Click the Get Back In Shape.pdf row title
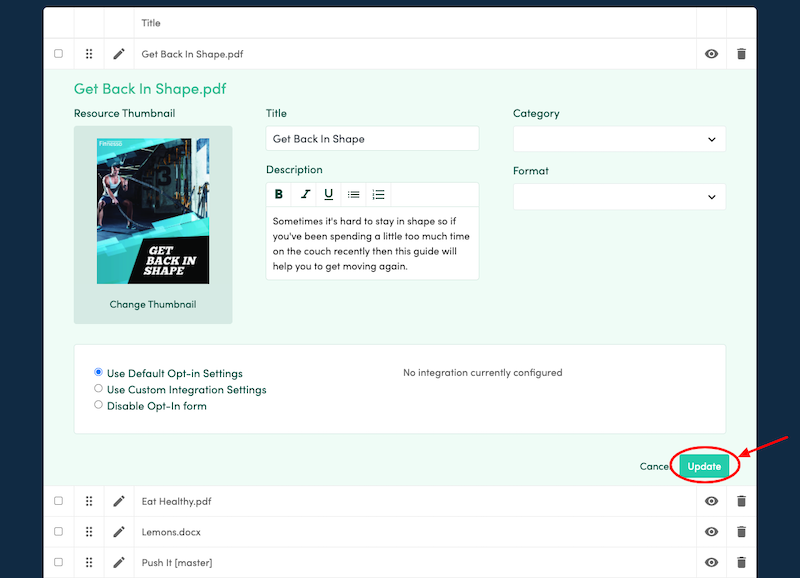The image size is (800, 578). [192, 54]
